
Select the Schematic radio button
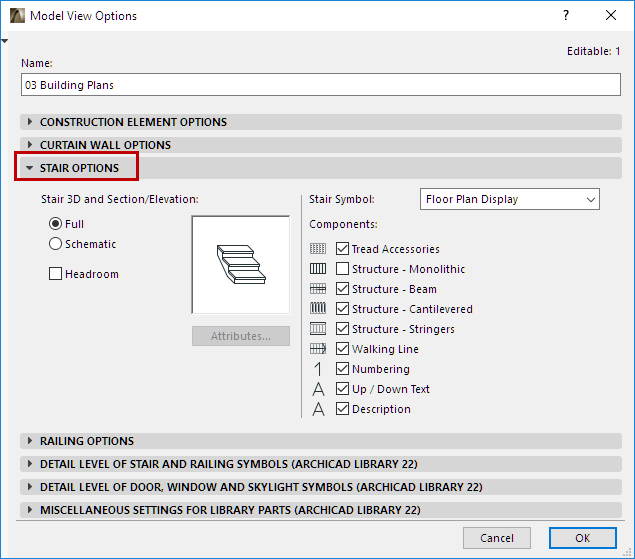(55, 244)
